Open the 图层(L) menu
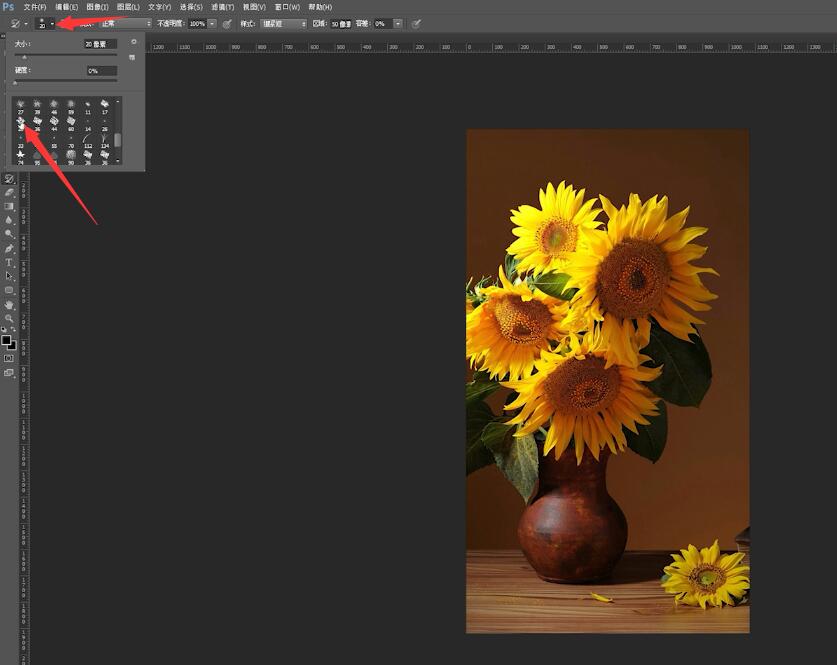Screen dimensions: 837x665 (x=128, y=7)
